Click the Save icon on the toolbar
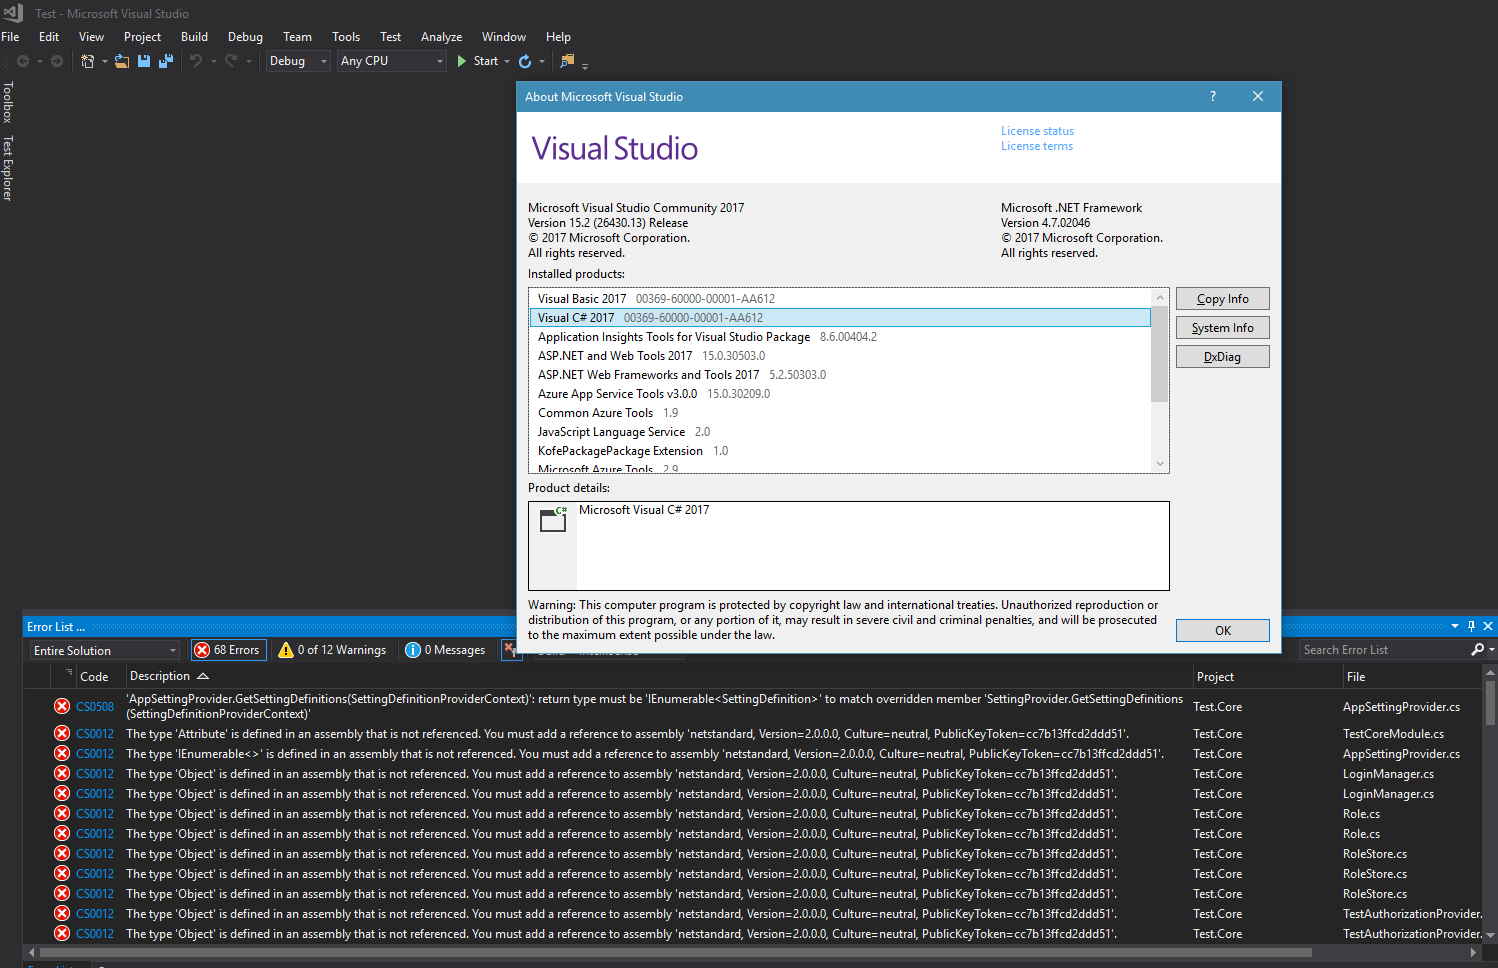Screen dimensions: 1498x968 145,61
